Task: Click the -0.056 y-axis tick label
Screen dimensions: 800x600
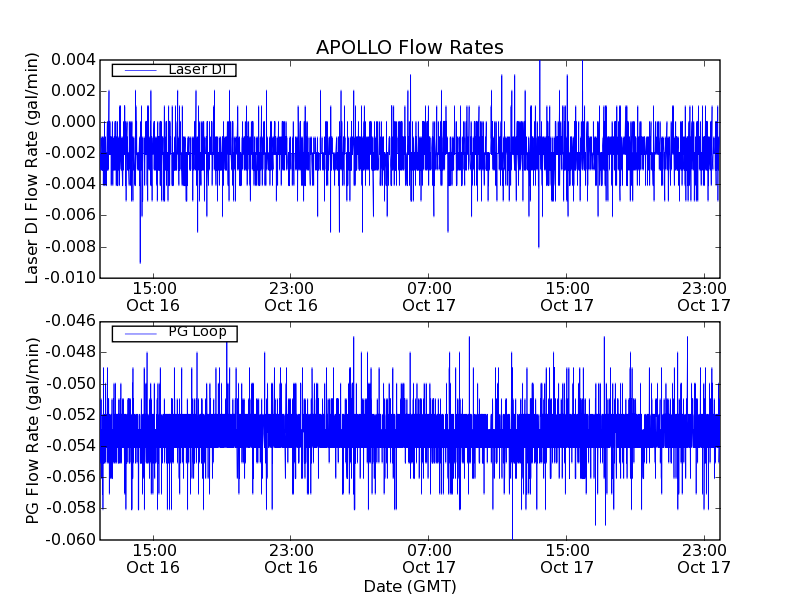Action: tap(71, 477)
